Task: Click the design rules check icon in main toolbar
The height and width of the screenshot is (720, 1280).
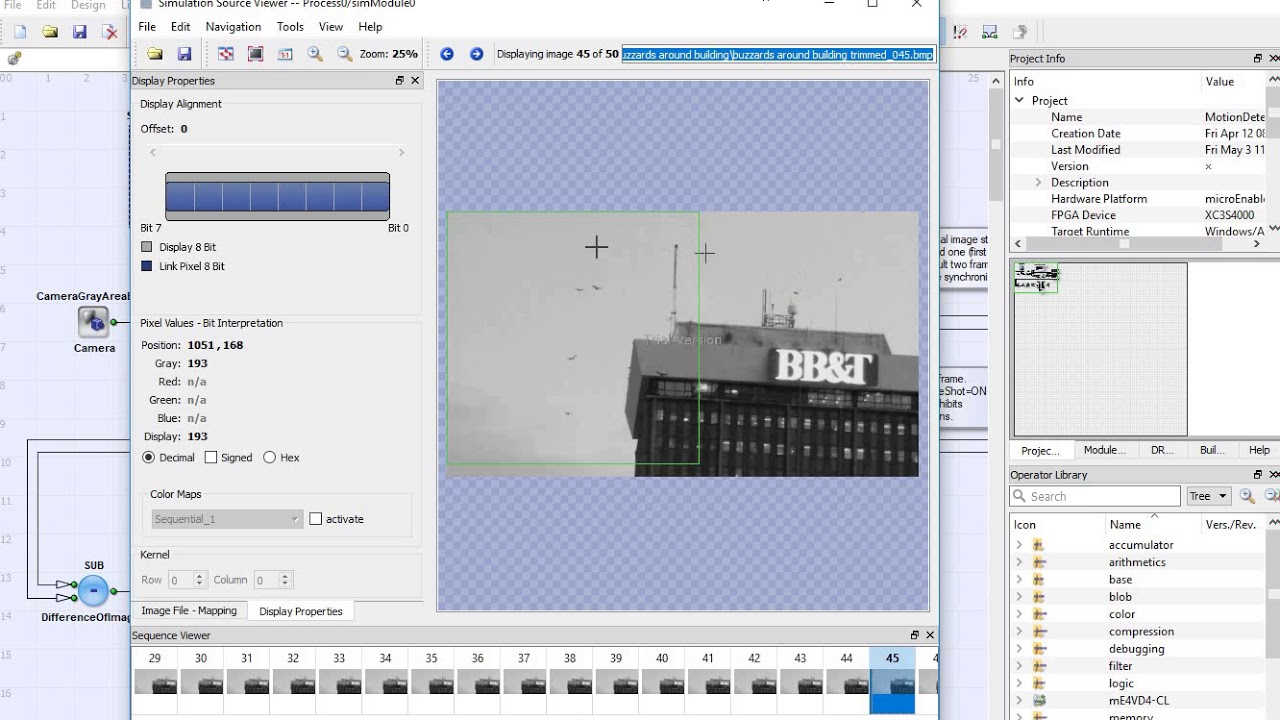Action: click(960, 32)
